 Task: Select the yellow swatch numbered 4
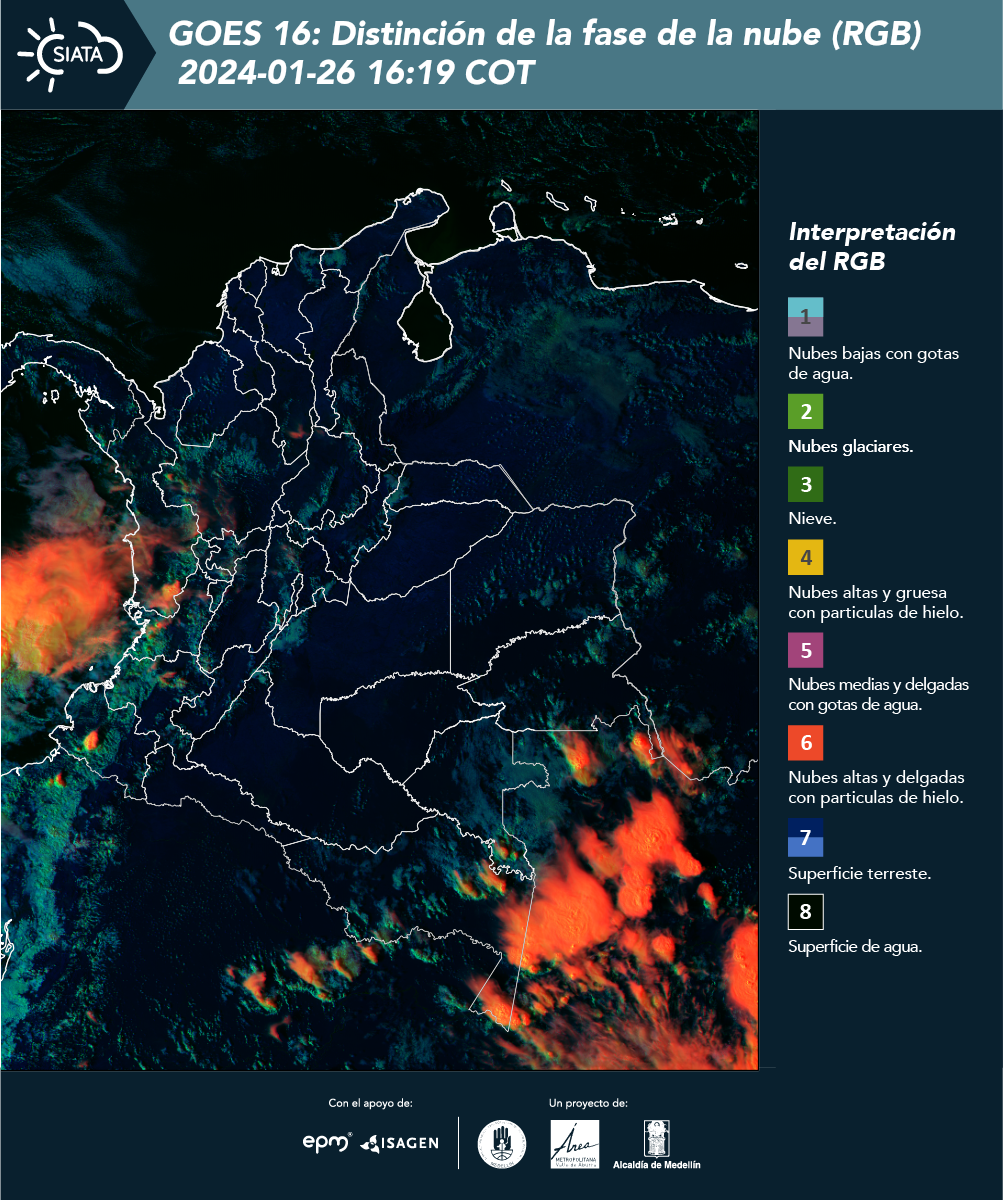coord(805,557)
